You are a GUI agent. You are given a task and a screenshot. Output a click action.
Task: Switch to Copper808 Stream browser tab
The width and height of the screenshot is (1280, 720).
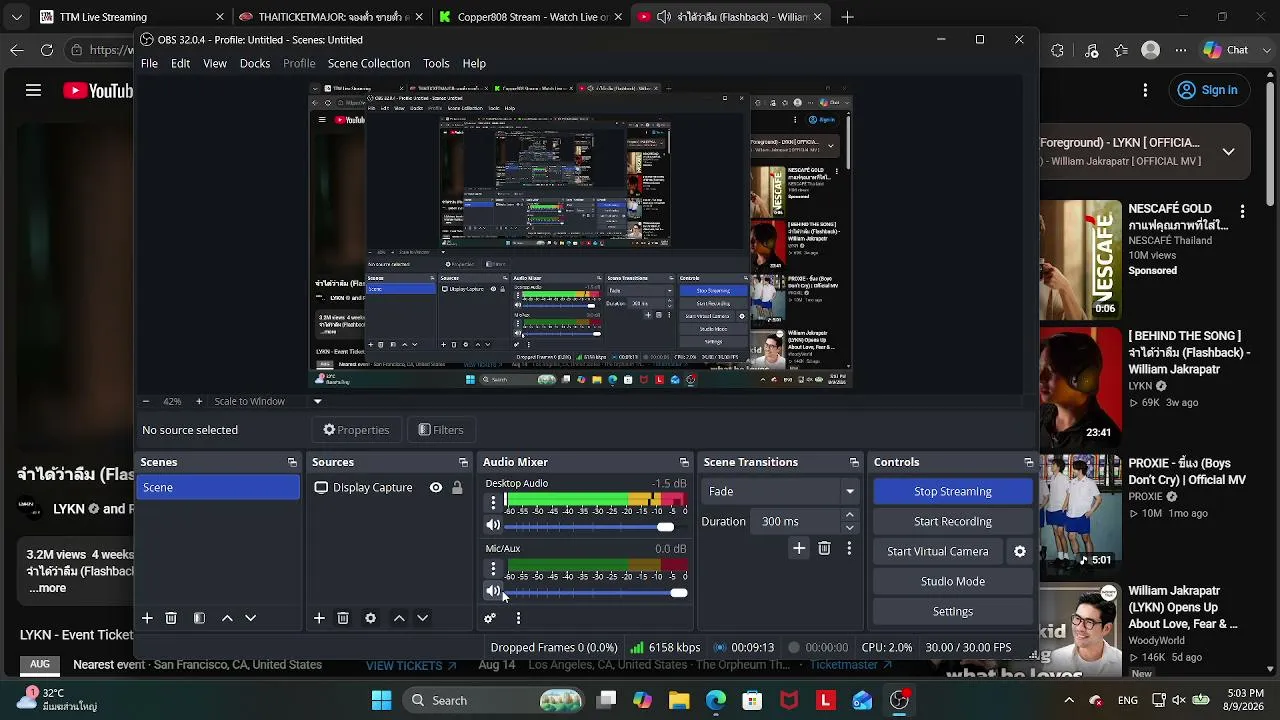532,17
